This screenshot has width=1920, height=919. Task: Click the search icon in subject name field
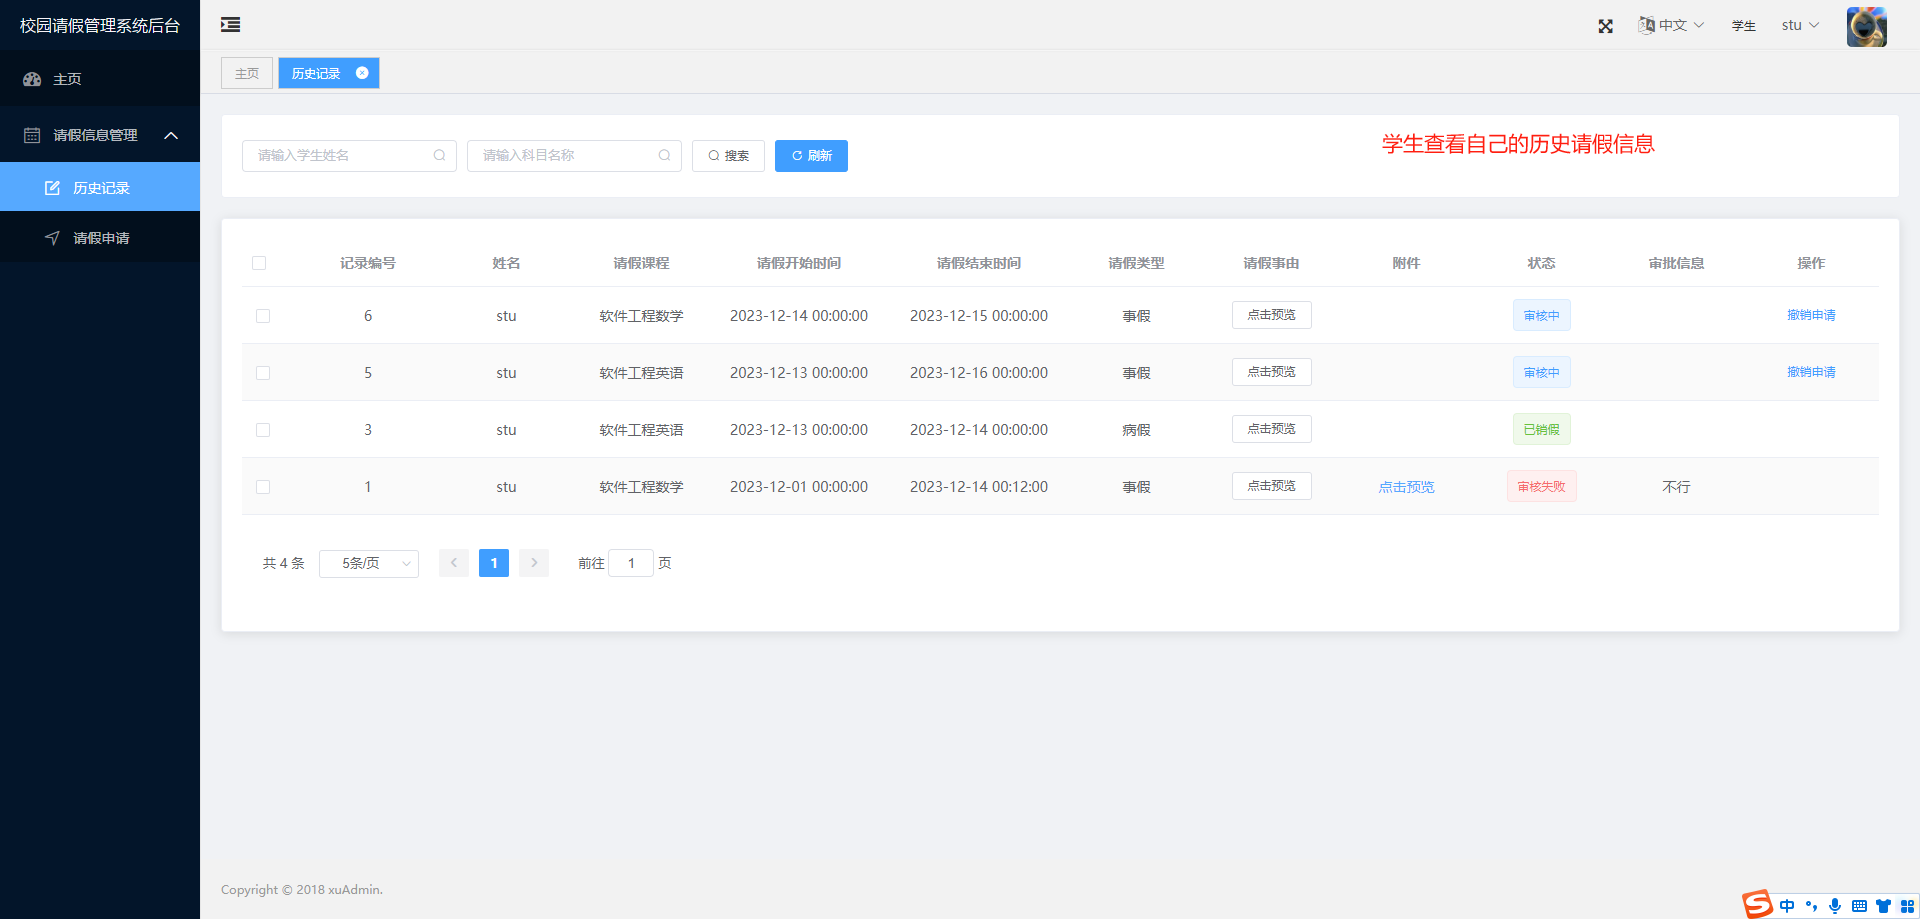pos(664,156)
